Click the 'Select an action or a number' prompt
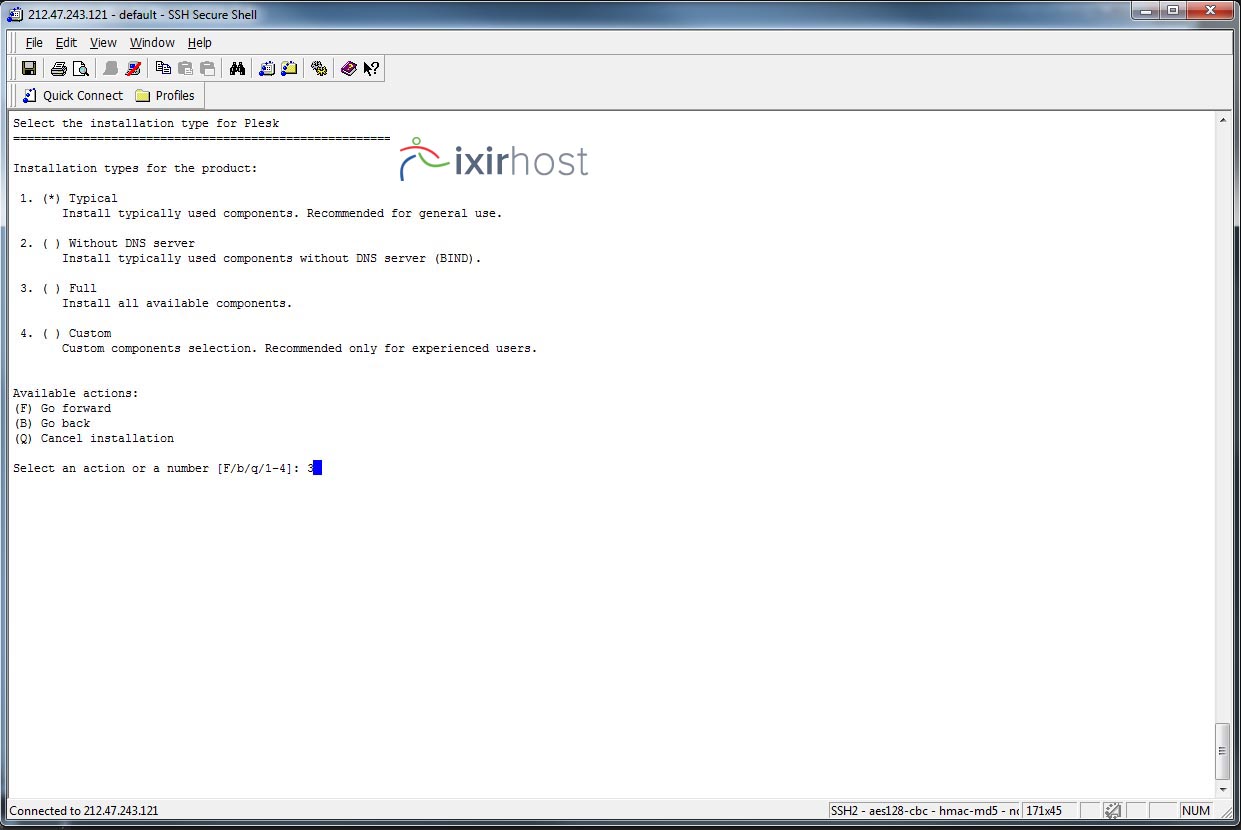Screen dimensions: 1241x830 pos(157,468)
